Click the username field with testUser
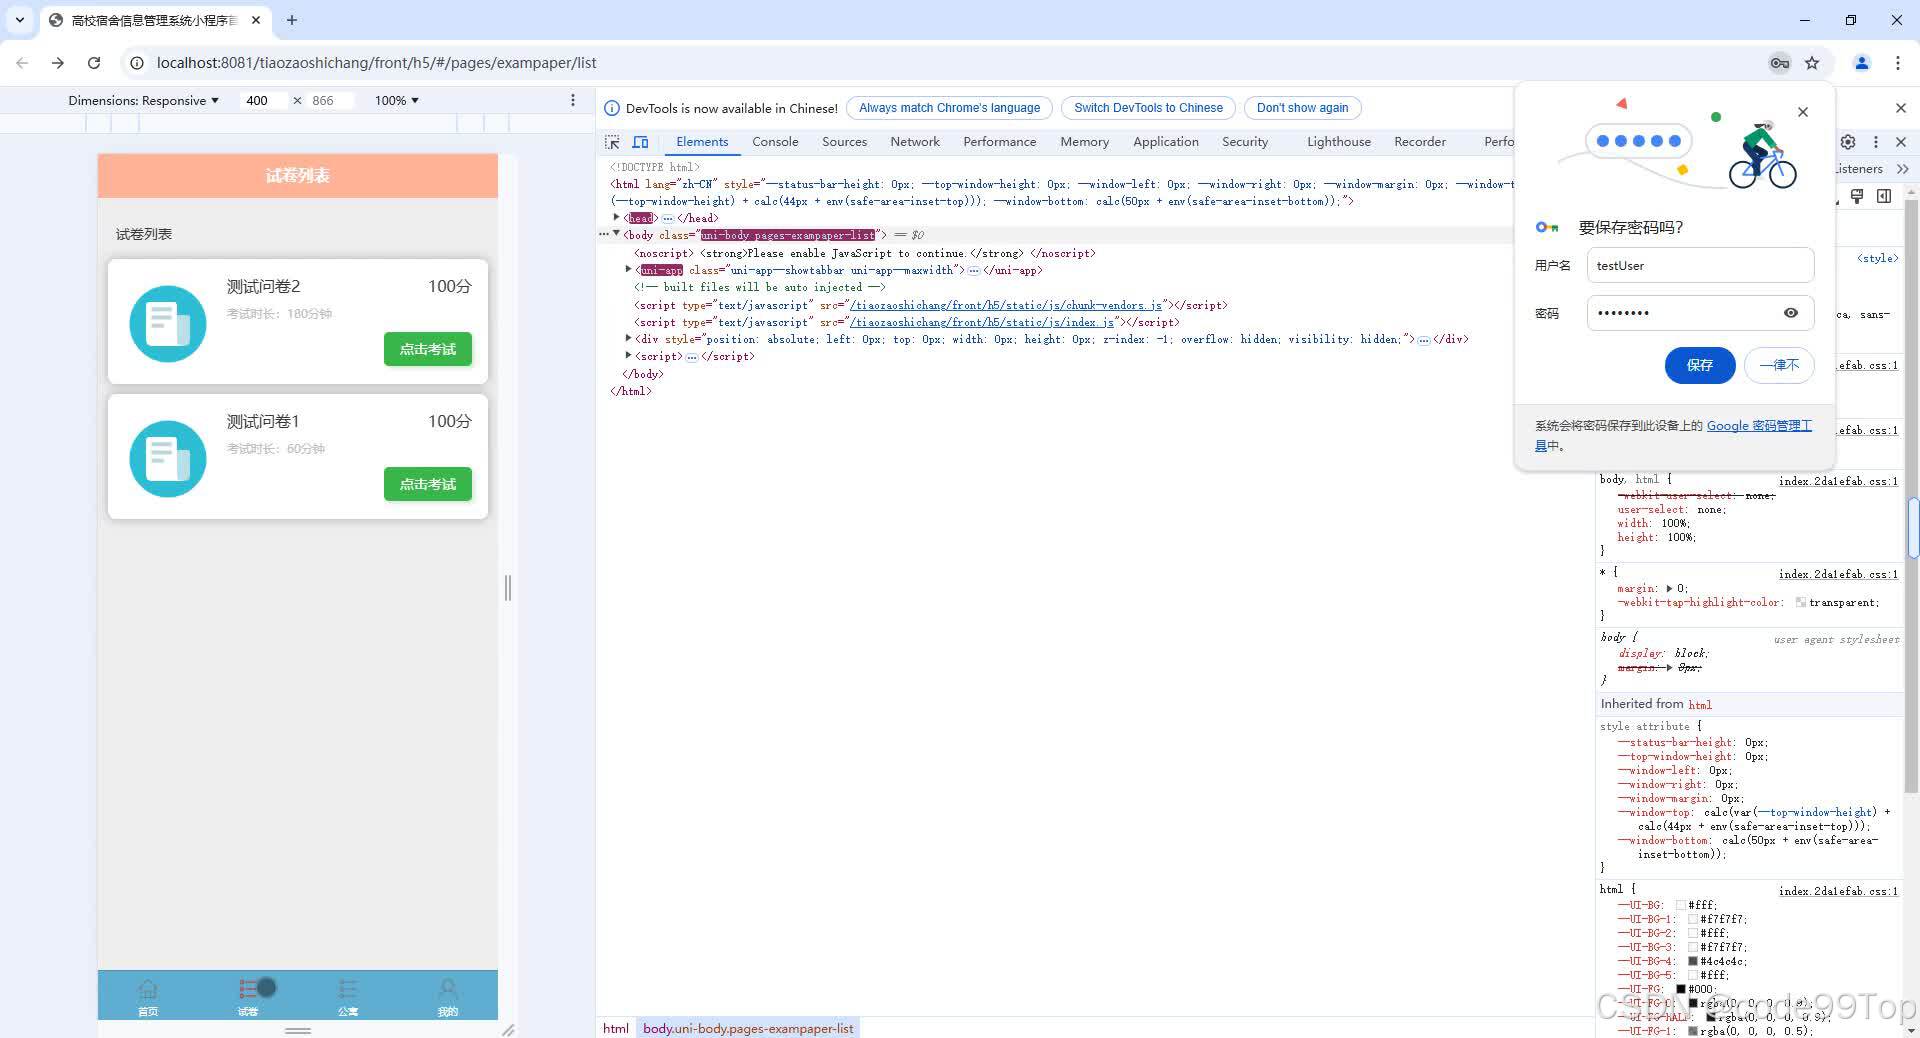The width and height of the screenshot is (1920, 1038). [x=1700, y=266]
